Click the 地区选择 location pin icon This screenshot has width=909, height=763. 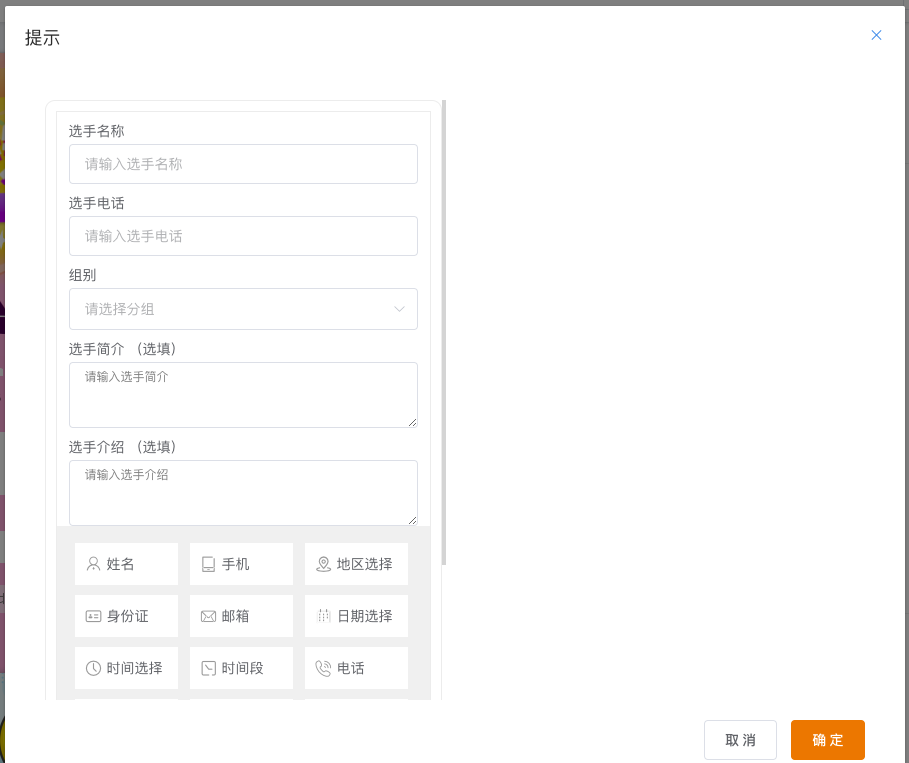pyautogui.click(x=323, y=564)
